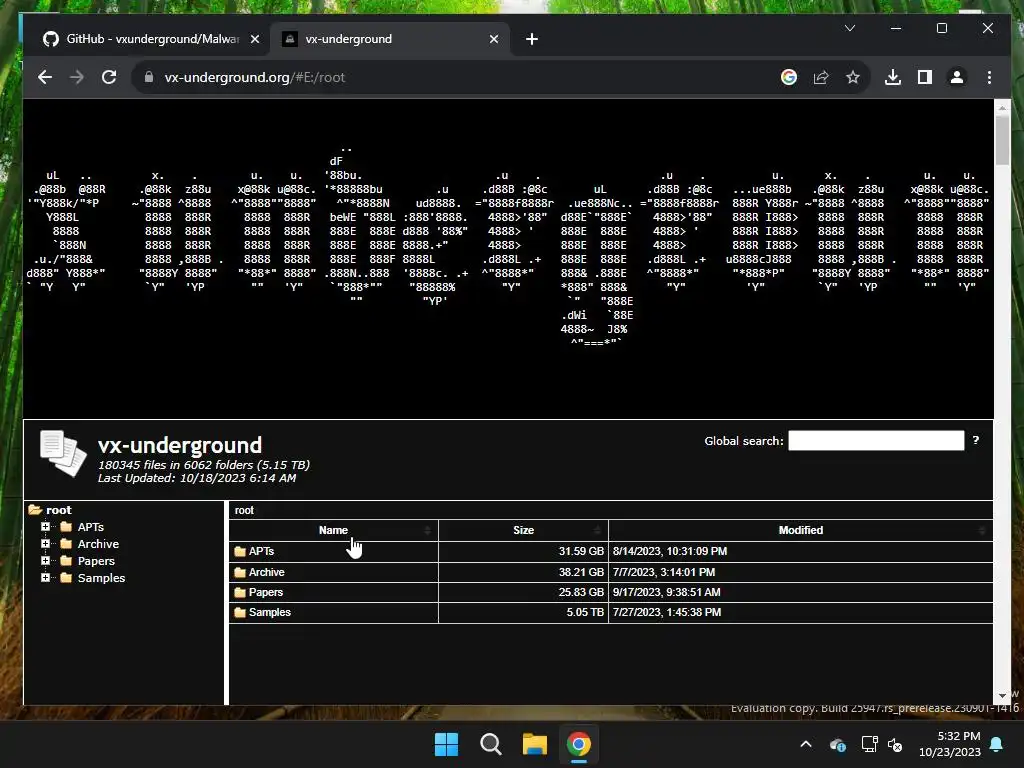Open Chrome downloads icon
The image size is (1024, 768).
point(893,77)
